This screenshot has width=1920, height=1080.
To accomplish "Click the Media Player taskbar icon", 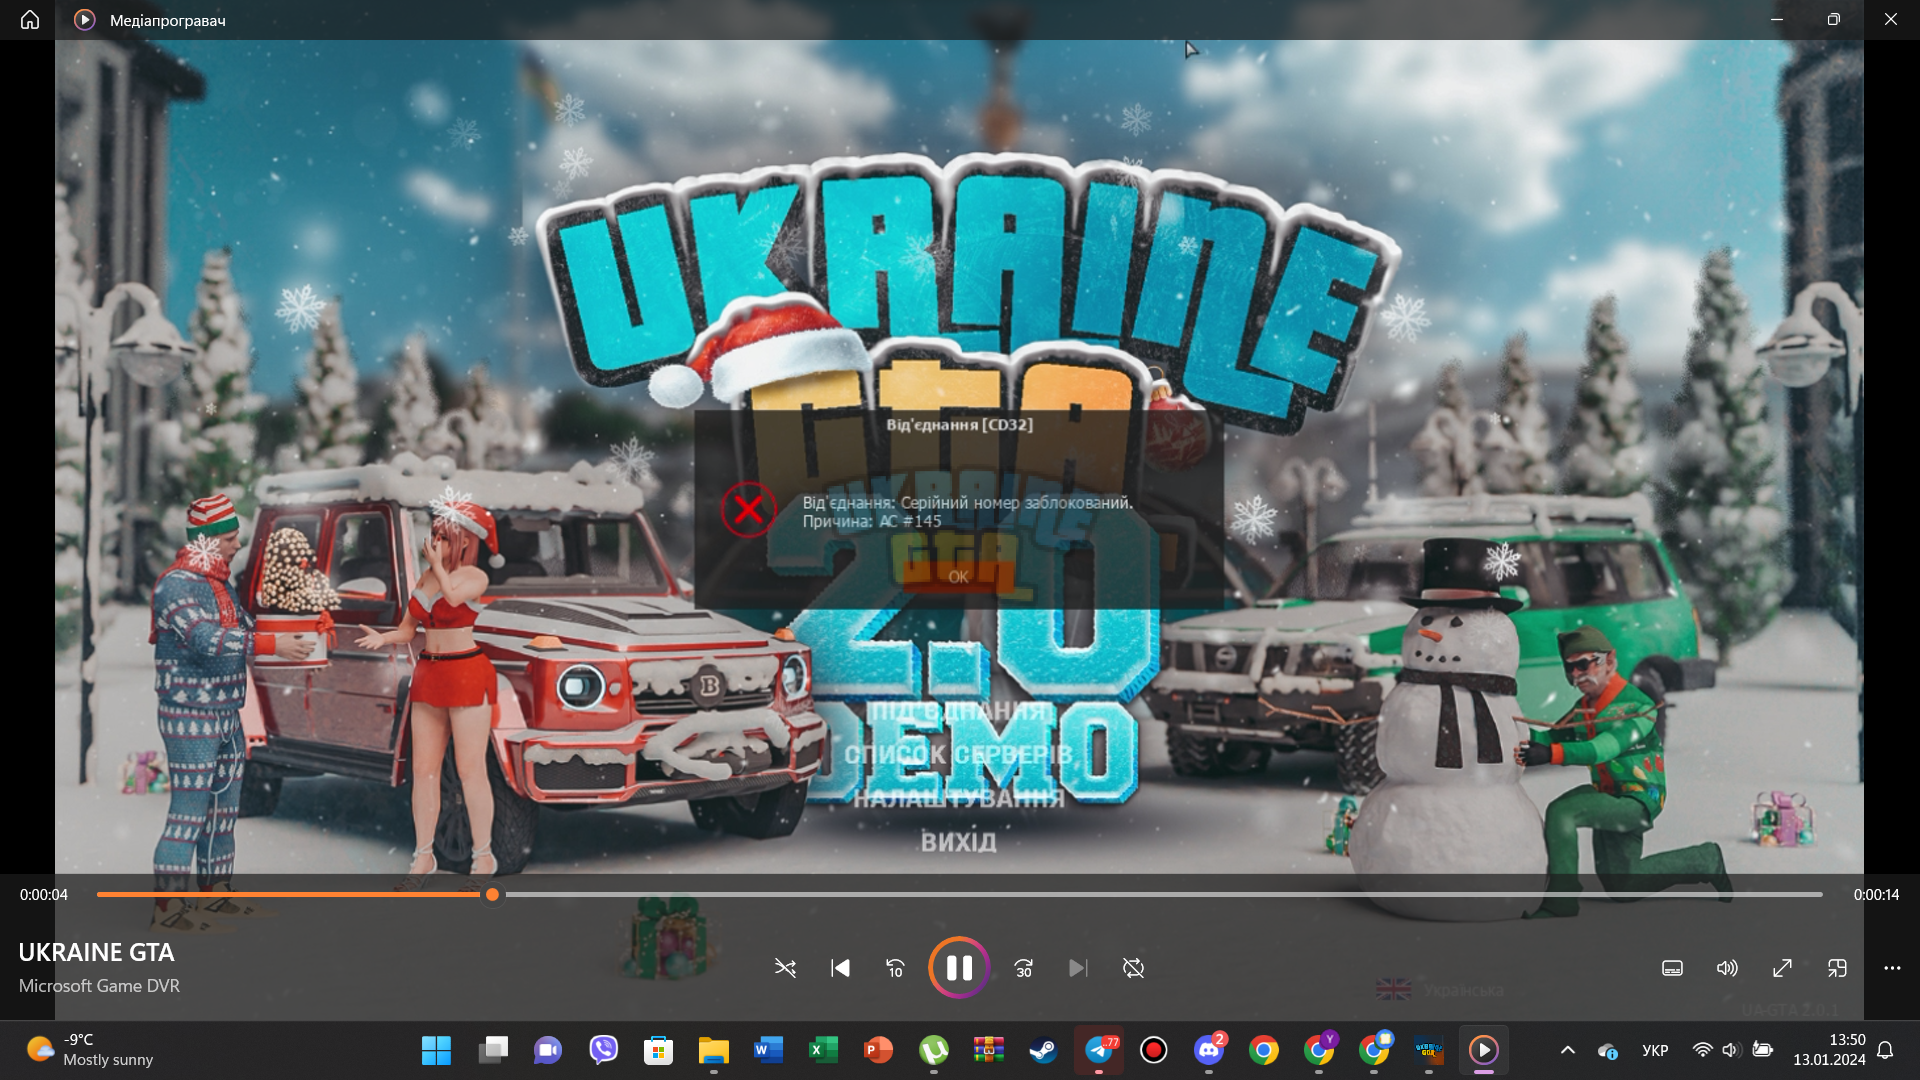I will (x=1484, y=1050).
